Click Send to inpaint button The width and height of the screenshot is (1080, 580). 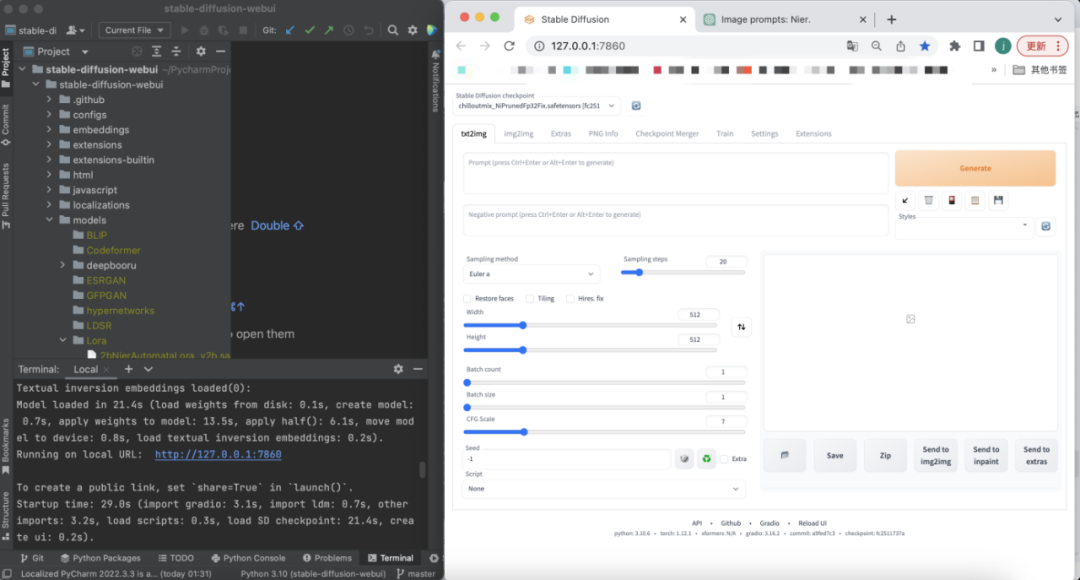pos(986,455)
